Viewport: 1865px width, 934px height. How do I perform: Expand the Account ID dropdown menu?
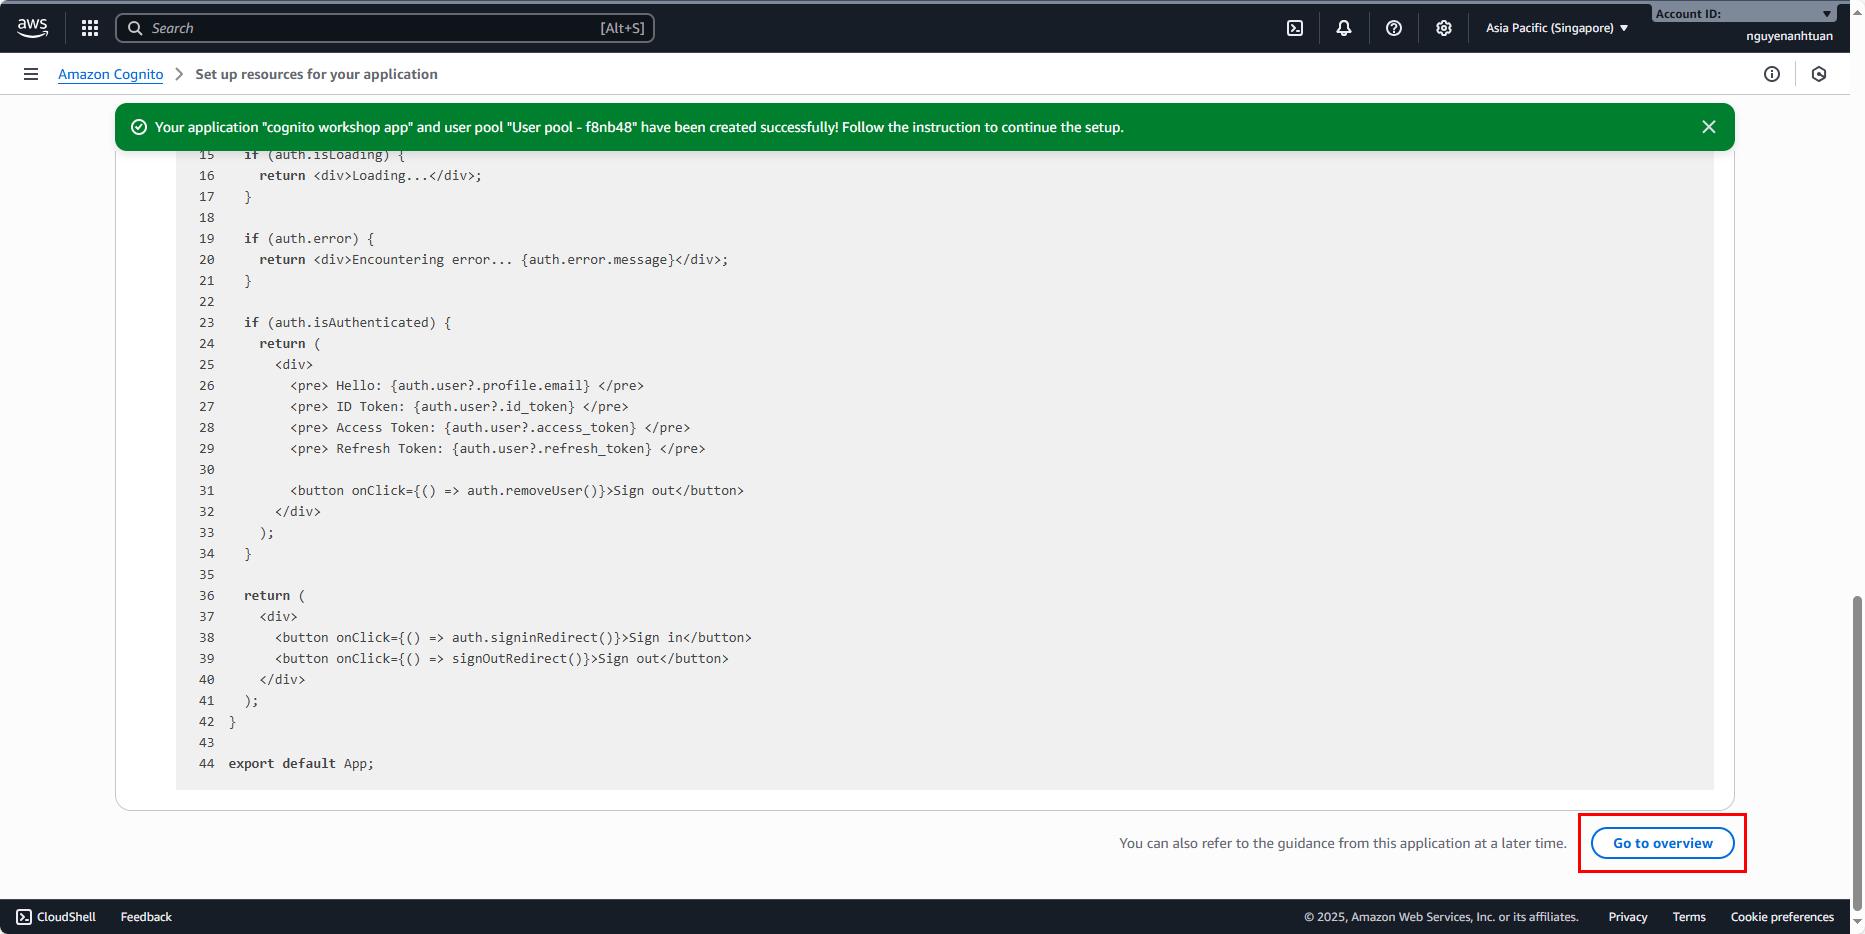(x=1743, y=14)
